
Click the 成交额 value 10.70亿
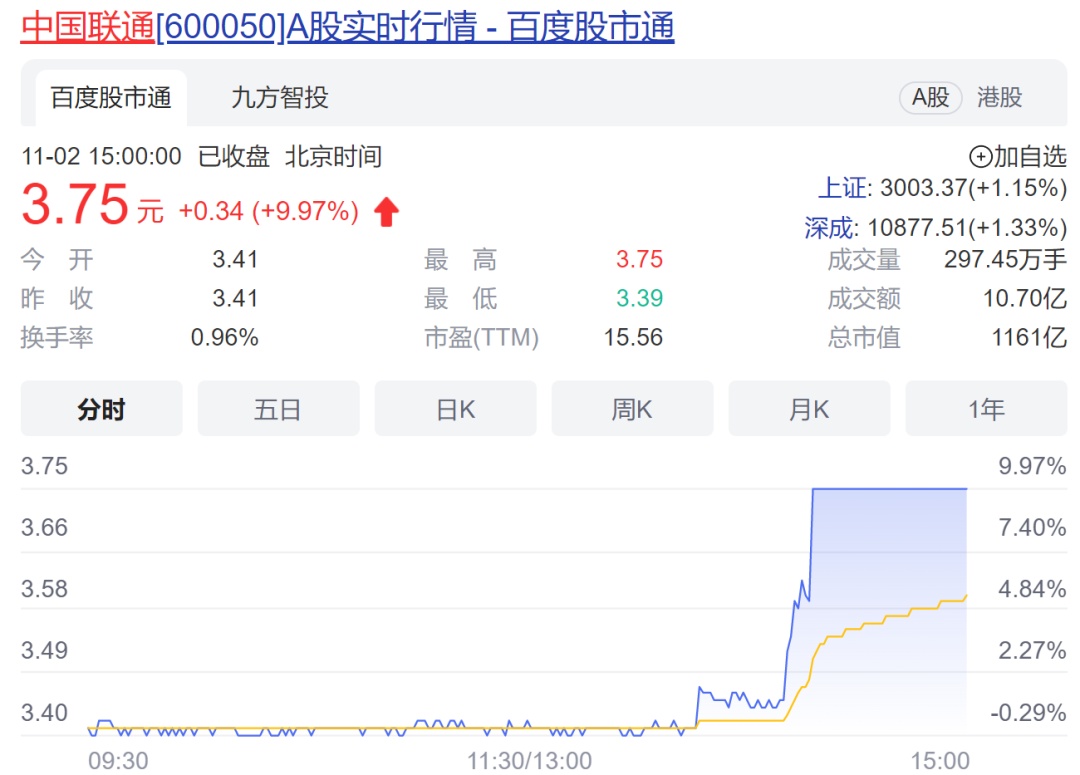click(x=1025, y=299)
